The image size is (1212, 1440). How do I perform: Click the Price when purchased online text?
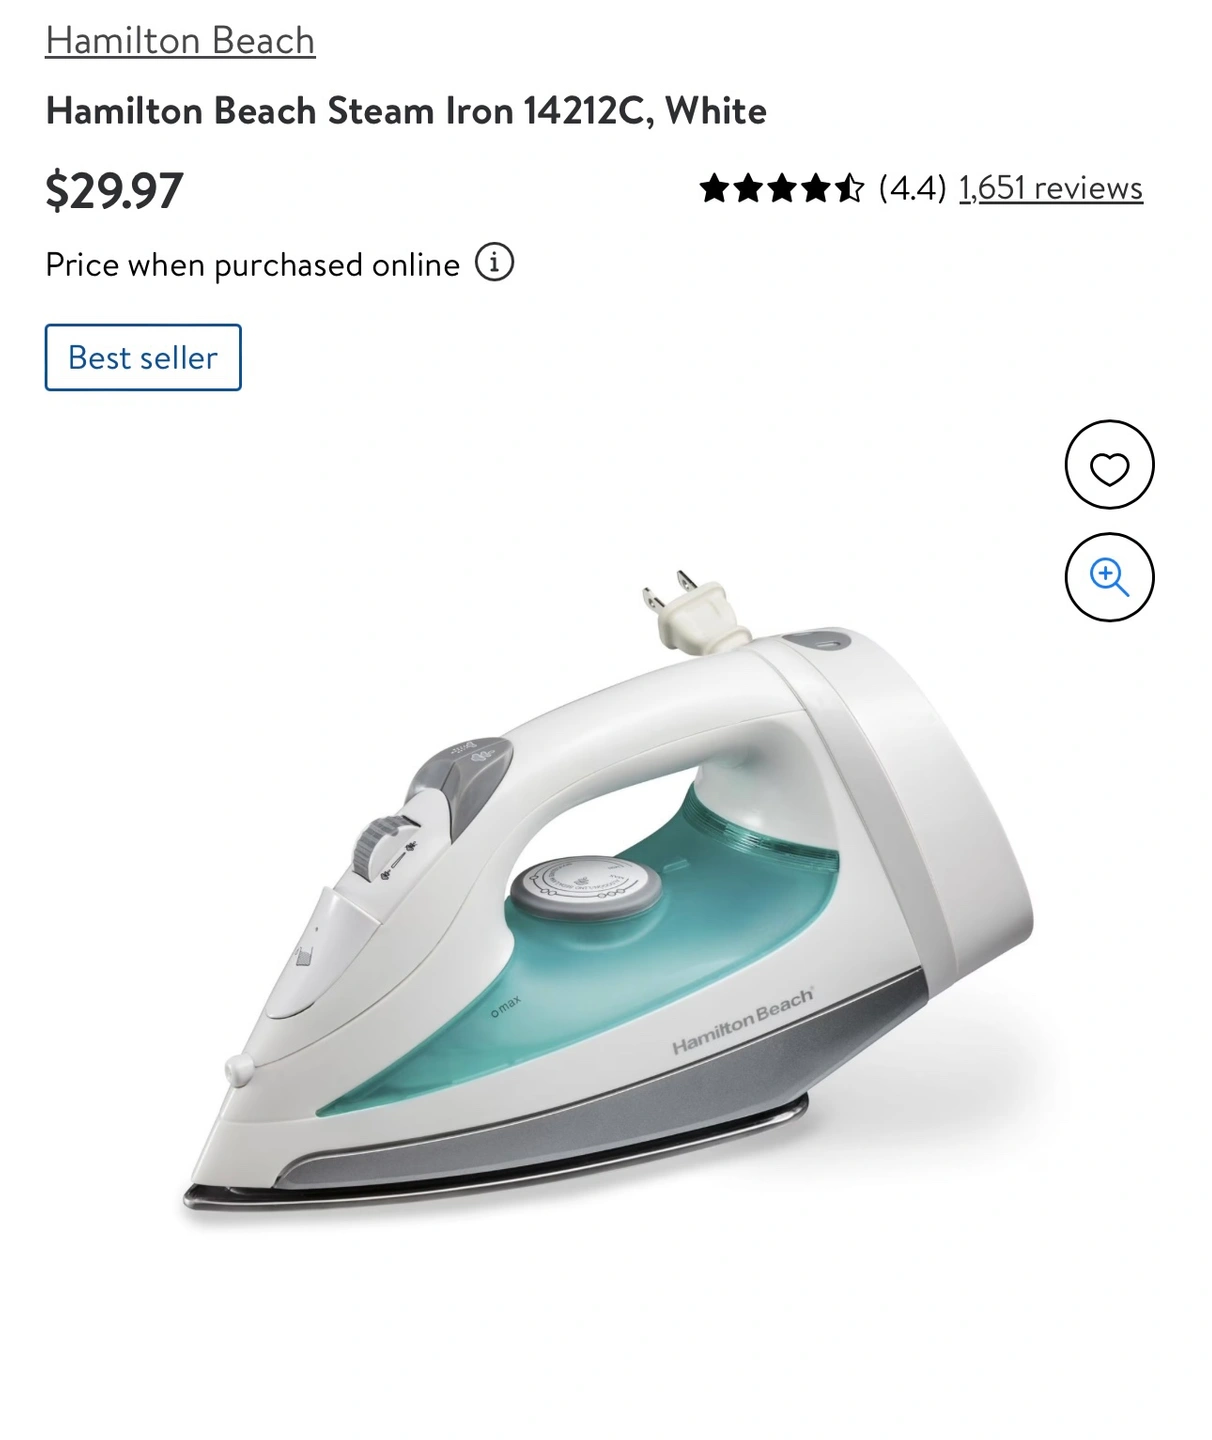(x=252, y=265)
